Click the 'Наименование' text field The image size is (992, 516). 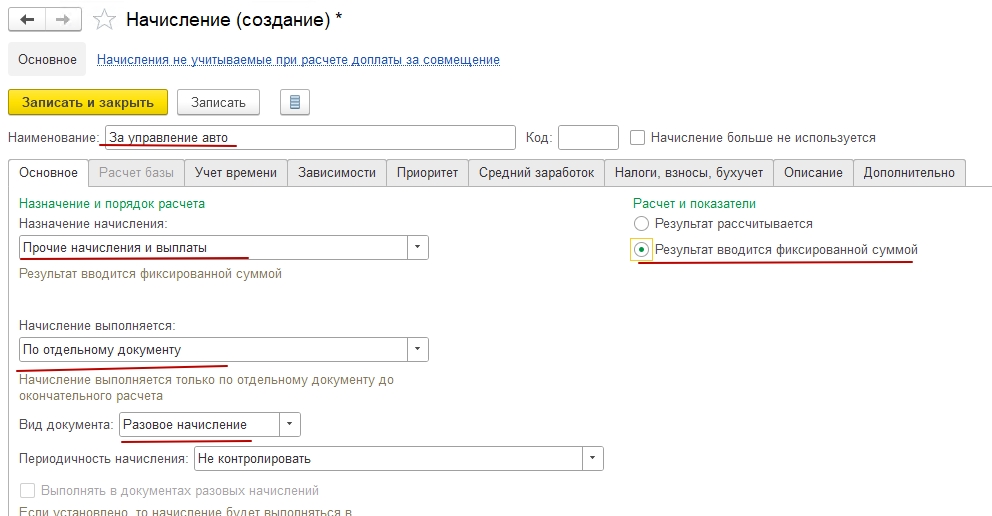(308, 138)
